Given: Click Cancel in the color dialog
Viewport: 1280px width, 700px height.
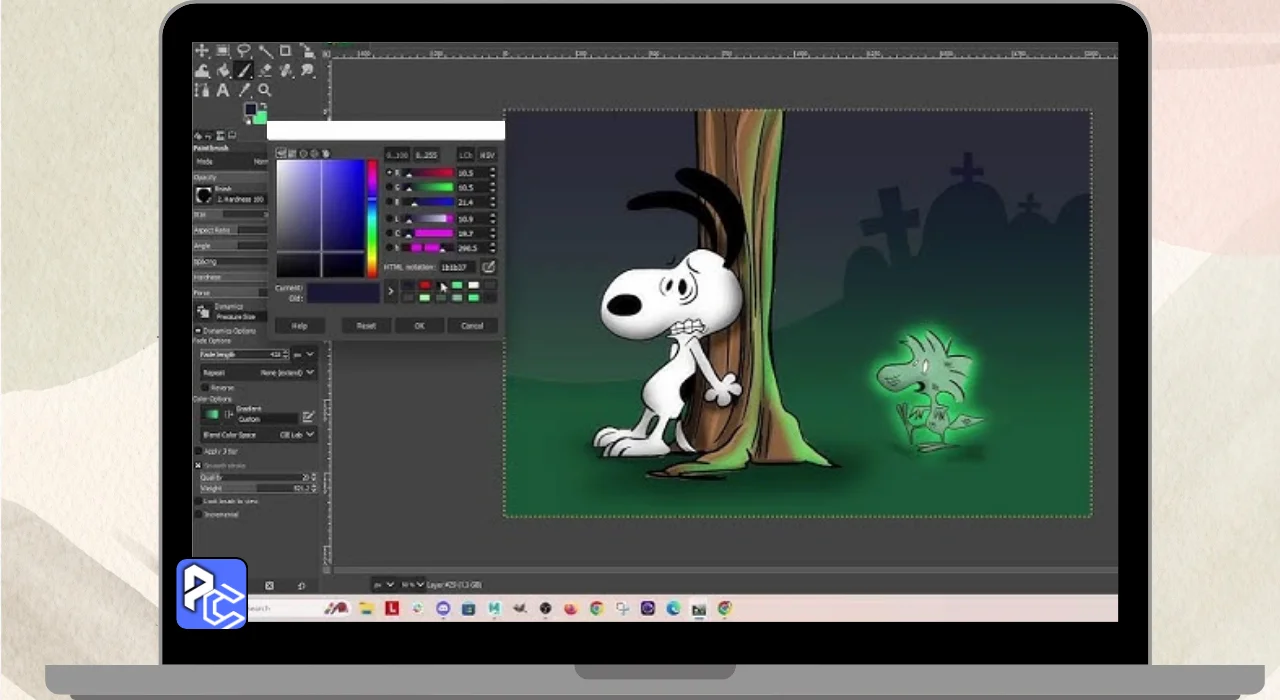Looking at the screenshot, I should [472, 326].
